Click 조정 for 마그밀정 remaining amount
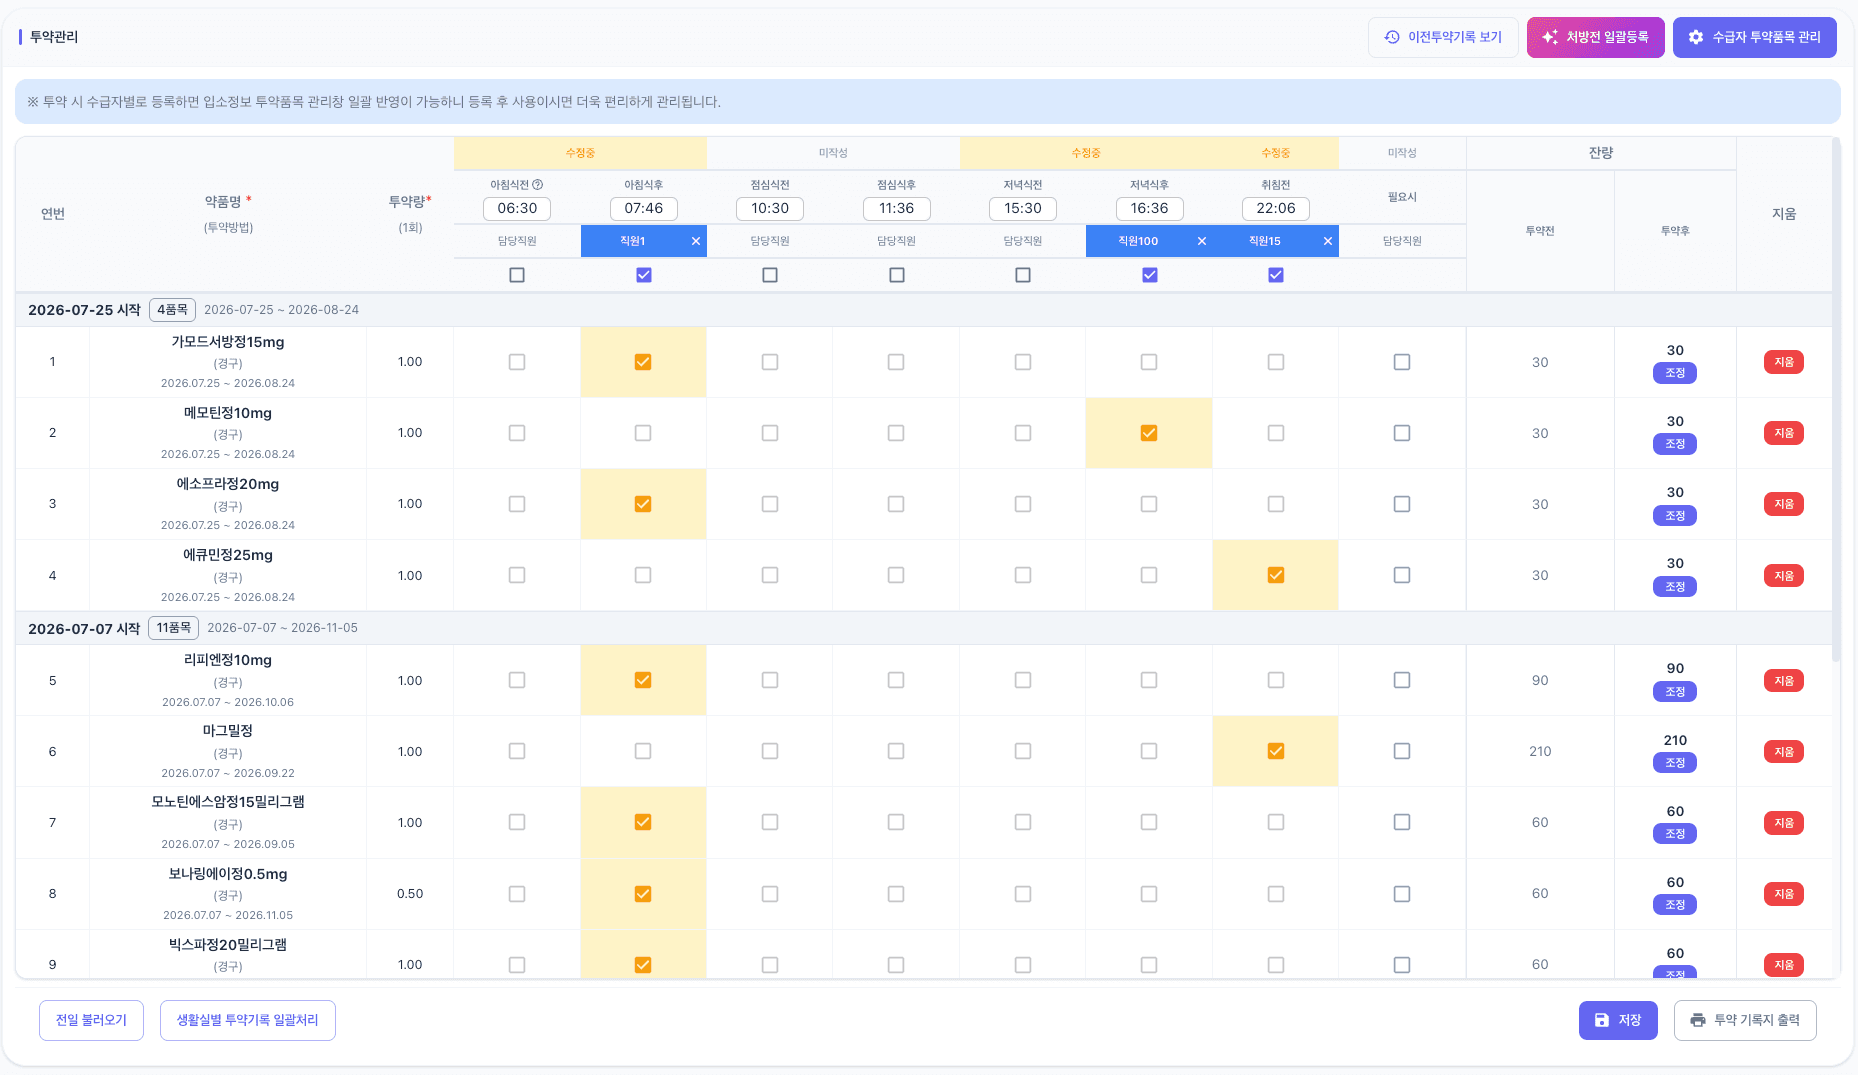Viewport: 1858px width, 1075px height. pyautogui.click(x=1675, y=763)
